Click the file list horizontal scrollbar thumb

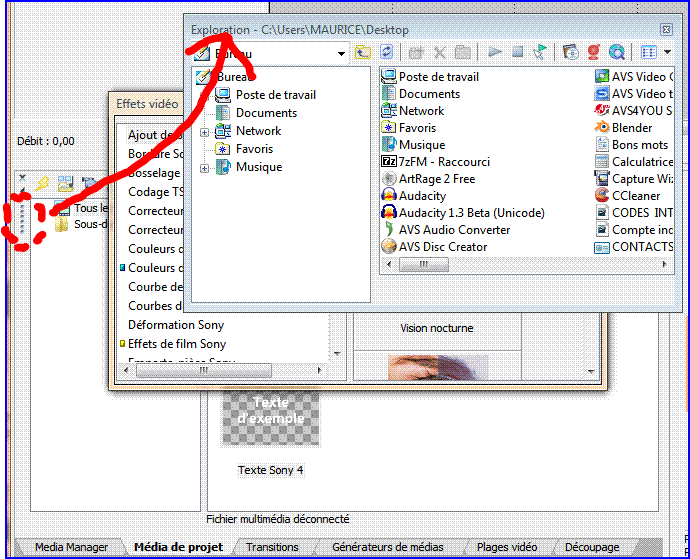pyautogui.click(x=423, y=265)
